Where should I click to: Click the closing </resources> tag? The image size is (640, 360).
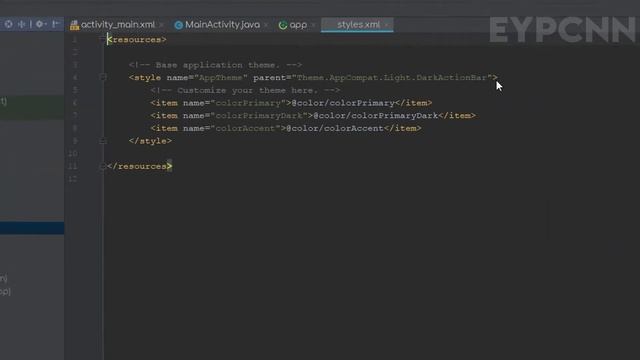pyautogui.click(x=140, y=166)
